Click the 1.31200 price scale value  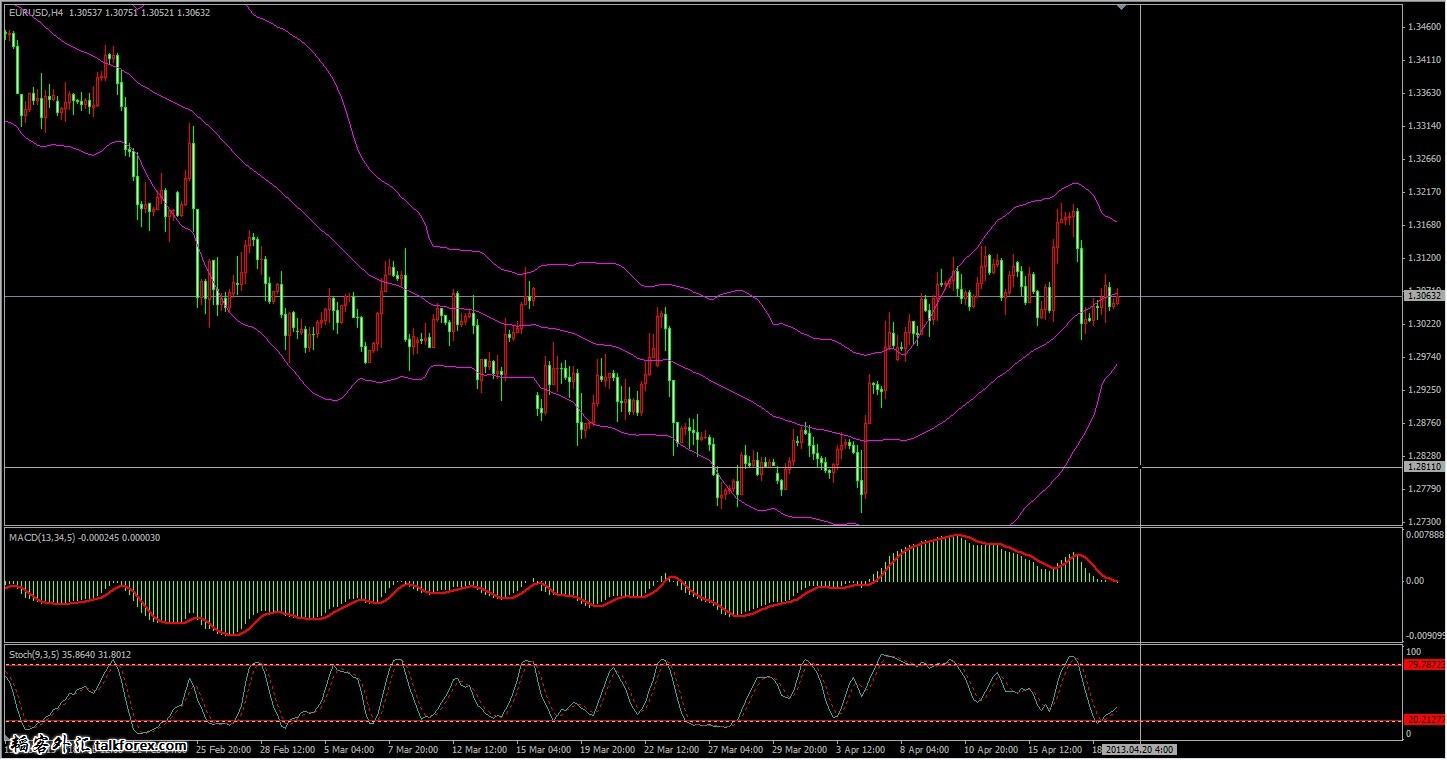coord(1424,258)
